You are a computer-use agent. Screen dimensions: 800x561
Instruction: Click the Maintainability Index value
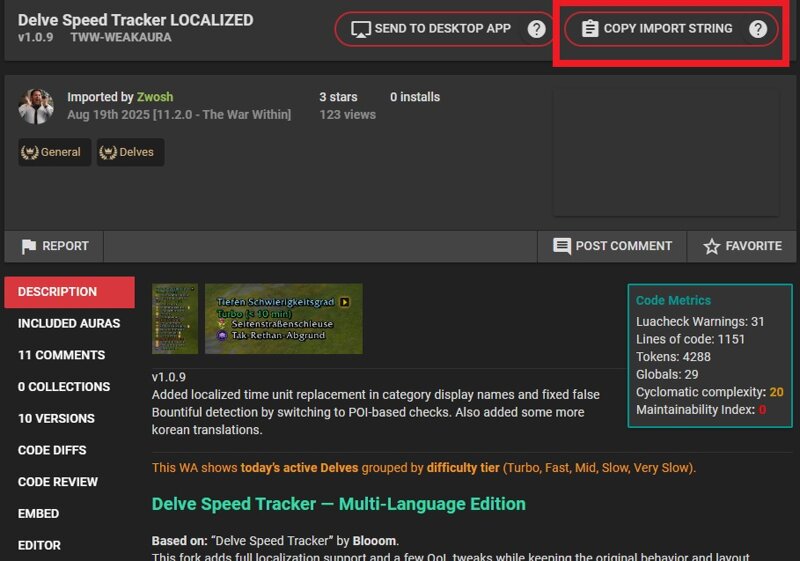coord(762,410)
